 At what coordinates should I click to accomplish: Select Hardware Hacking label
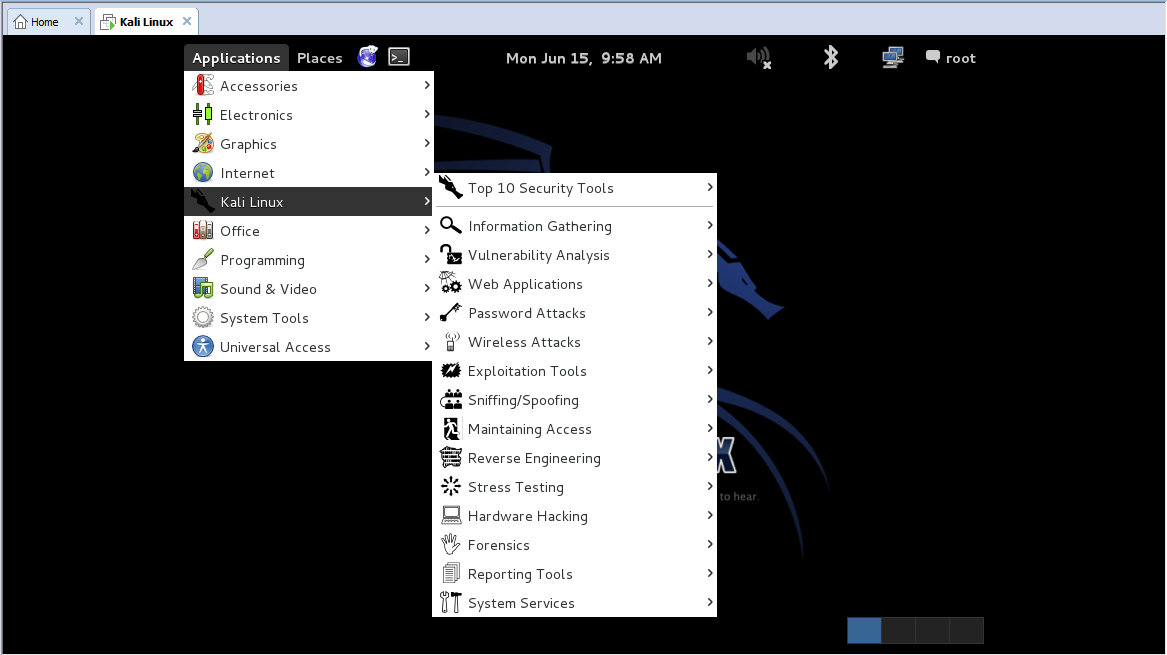(528, 516)
